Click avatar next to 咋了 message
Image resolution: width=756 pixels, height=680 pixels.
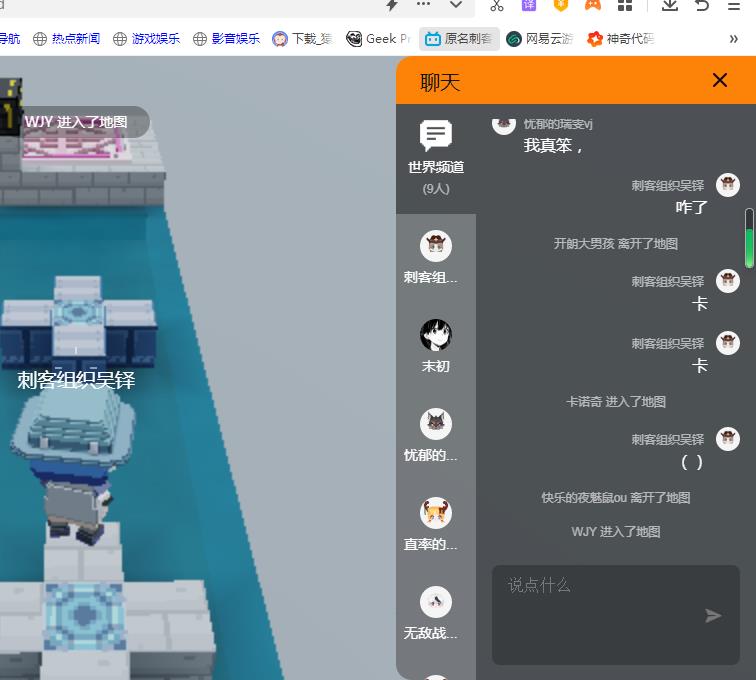[728, 185]
